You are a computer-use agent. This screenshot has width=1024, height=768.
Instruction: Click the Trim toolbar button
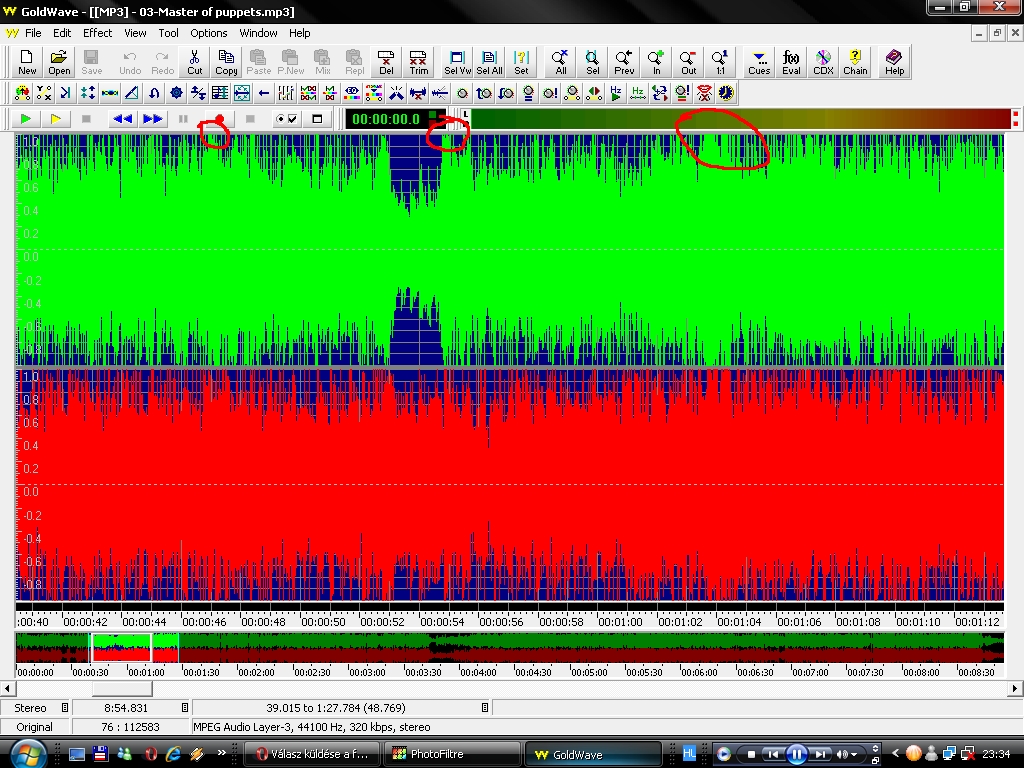(x=418, y=62)
